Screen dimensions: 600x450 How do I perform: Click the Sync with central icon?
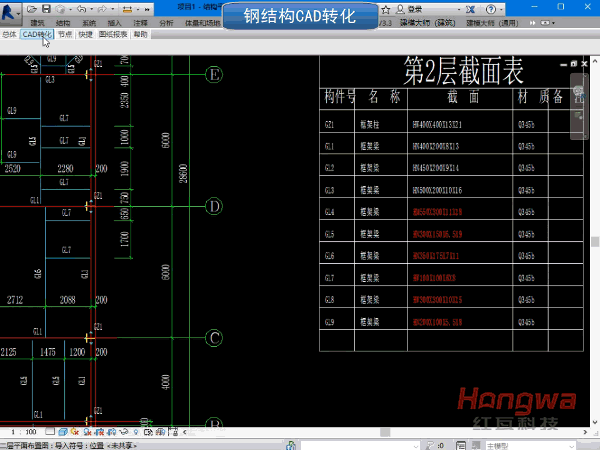point(60,9)
